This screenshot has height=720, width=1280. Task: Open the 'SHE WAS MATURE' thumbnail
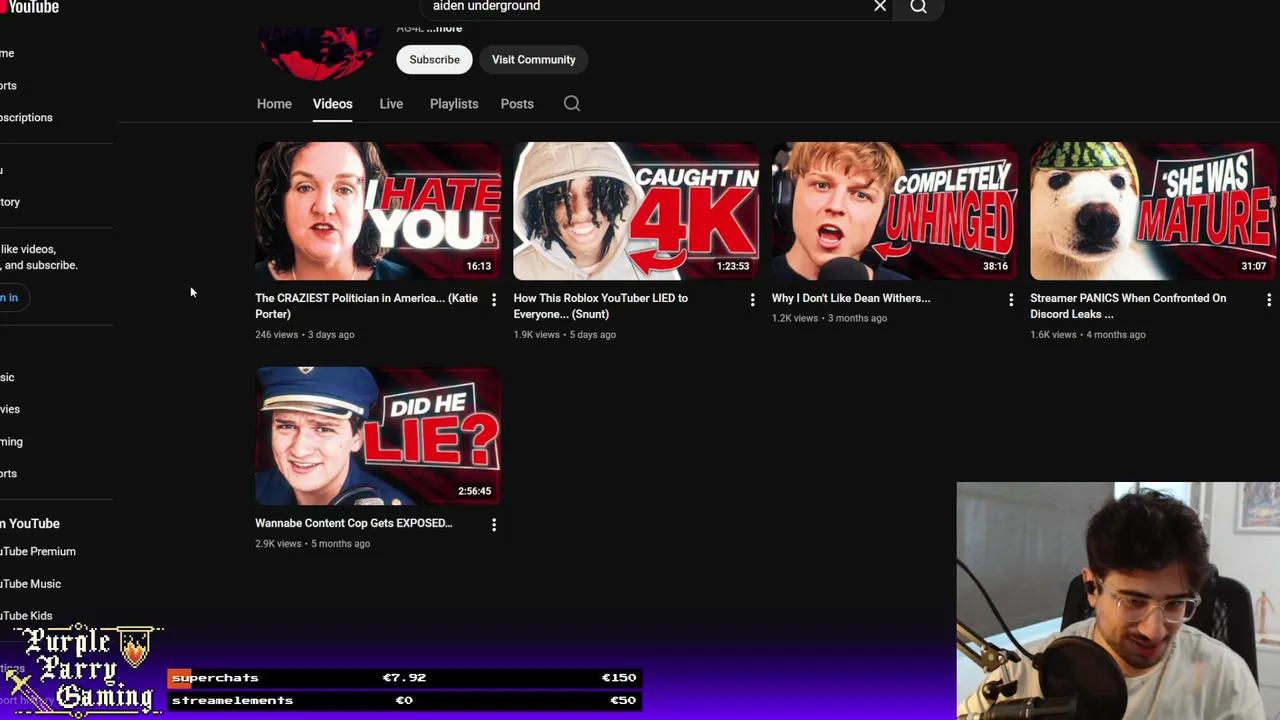[x=1153, y=211]
